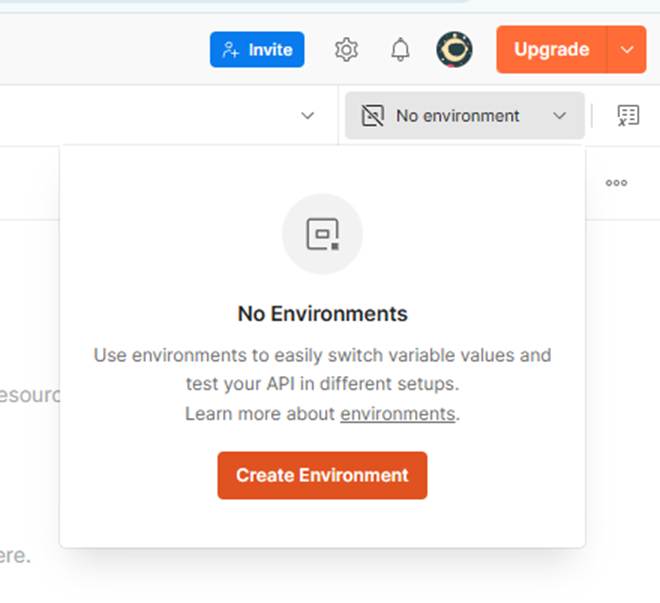Viewport: 660px width, 603px height.
Task: Click the round environment icon in popup
Action: (322, 234)
